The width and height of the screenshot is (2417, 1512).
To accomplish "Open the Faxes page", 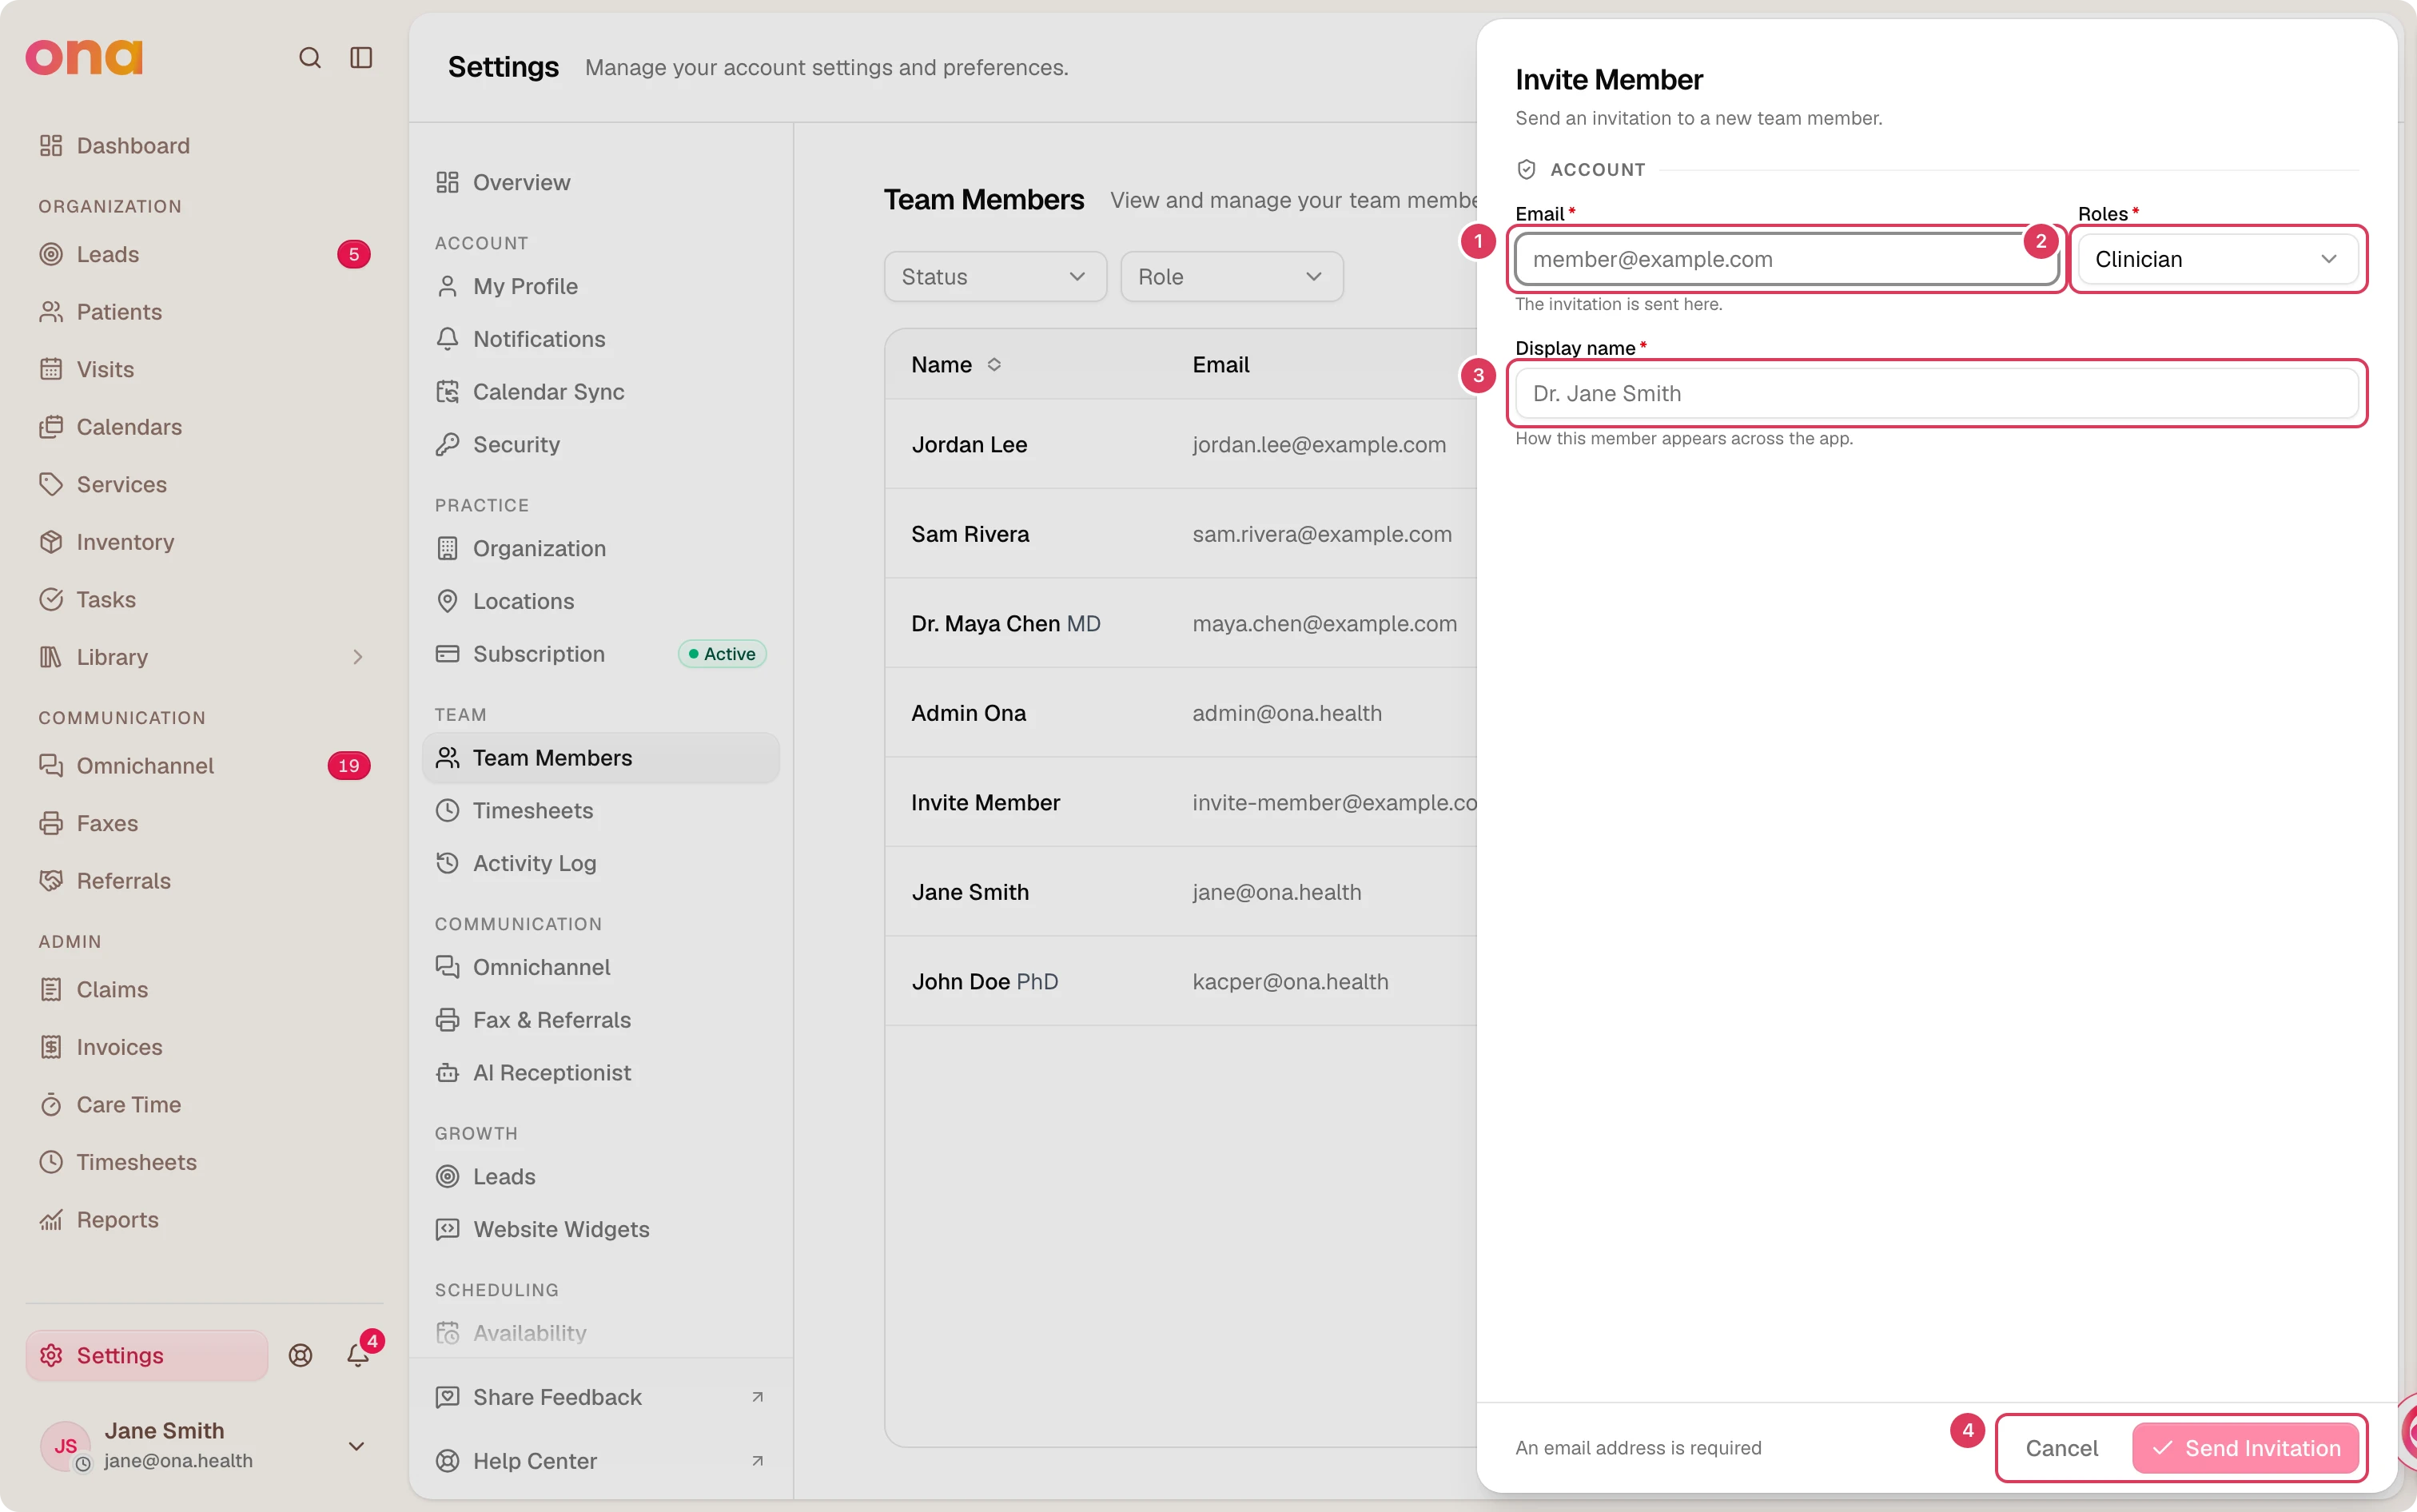I will click(x=204, y=823).
